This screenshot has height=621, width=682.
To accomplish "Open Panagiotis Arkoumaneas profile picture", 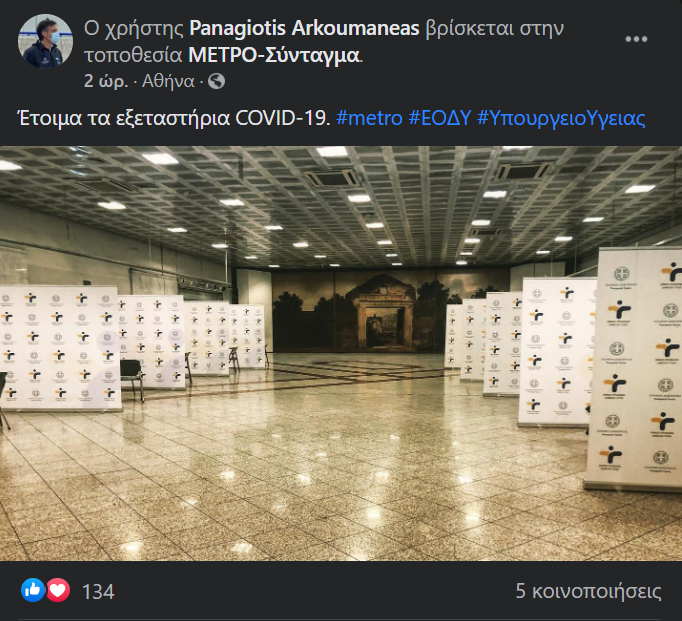I will 45,41.
